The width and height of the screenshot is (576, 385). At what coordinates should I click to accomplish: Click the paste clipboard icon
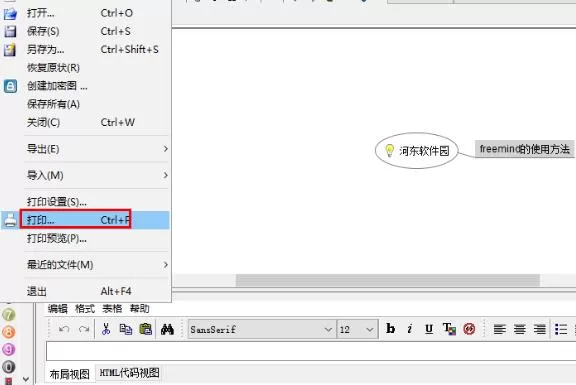(x=145, y=329)
